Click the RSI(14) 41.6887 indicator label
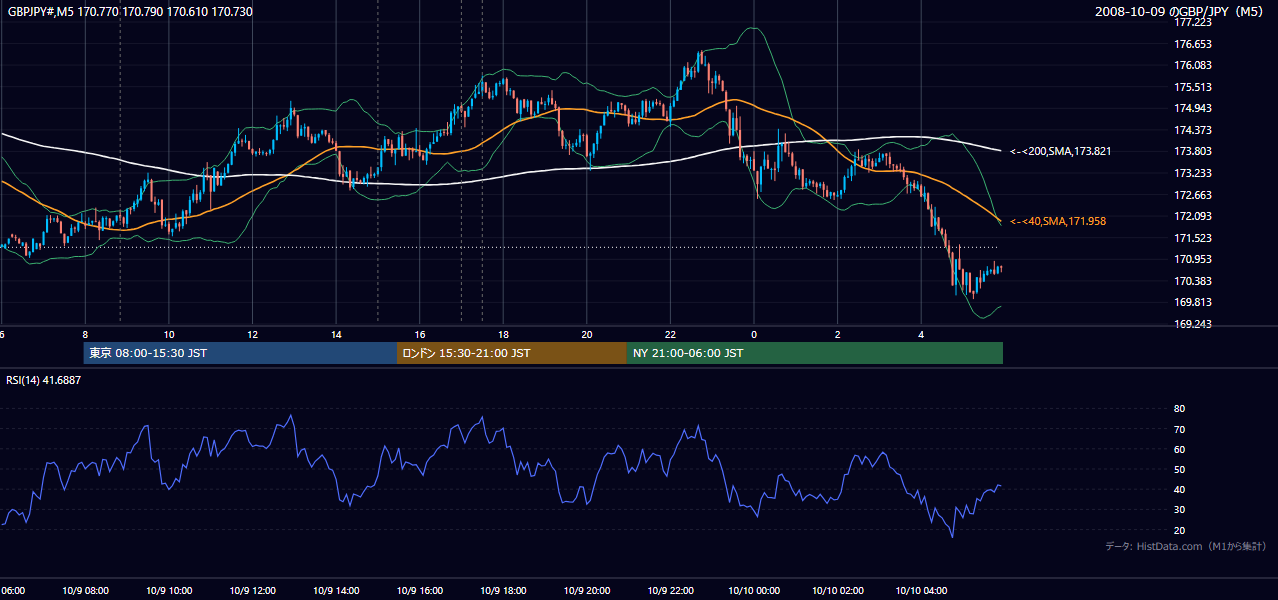This screenshot has width=1278, height=600. tap(44, 380)
